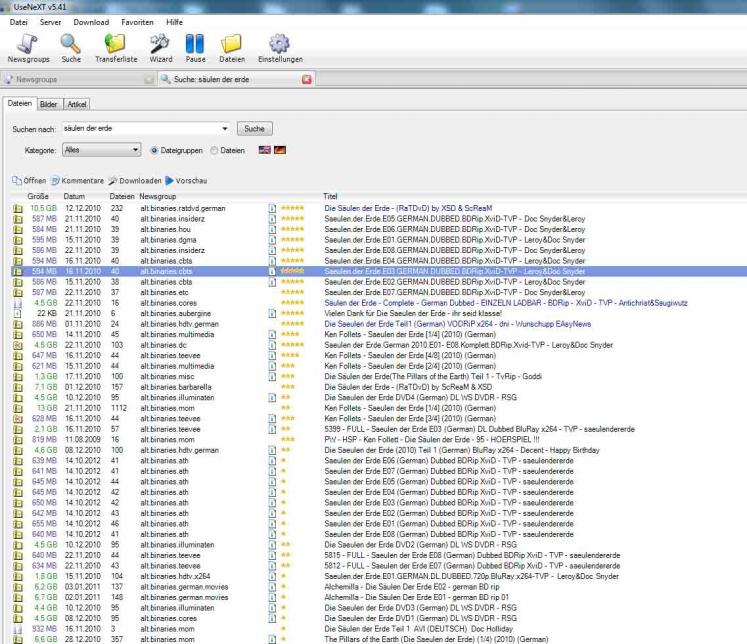This screenshot has width=747, height=644.
Task: Close the 'Suche: säulen der erde' tab
Action: (306, 79)
